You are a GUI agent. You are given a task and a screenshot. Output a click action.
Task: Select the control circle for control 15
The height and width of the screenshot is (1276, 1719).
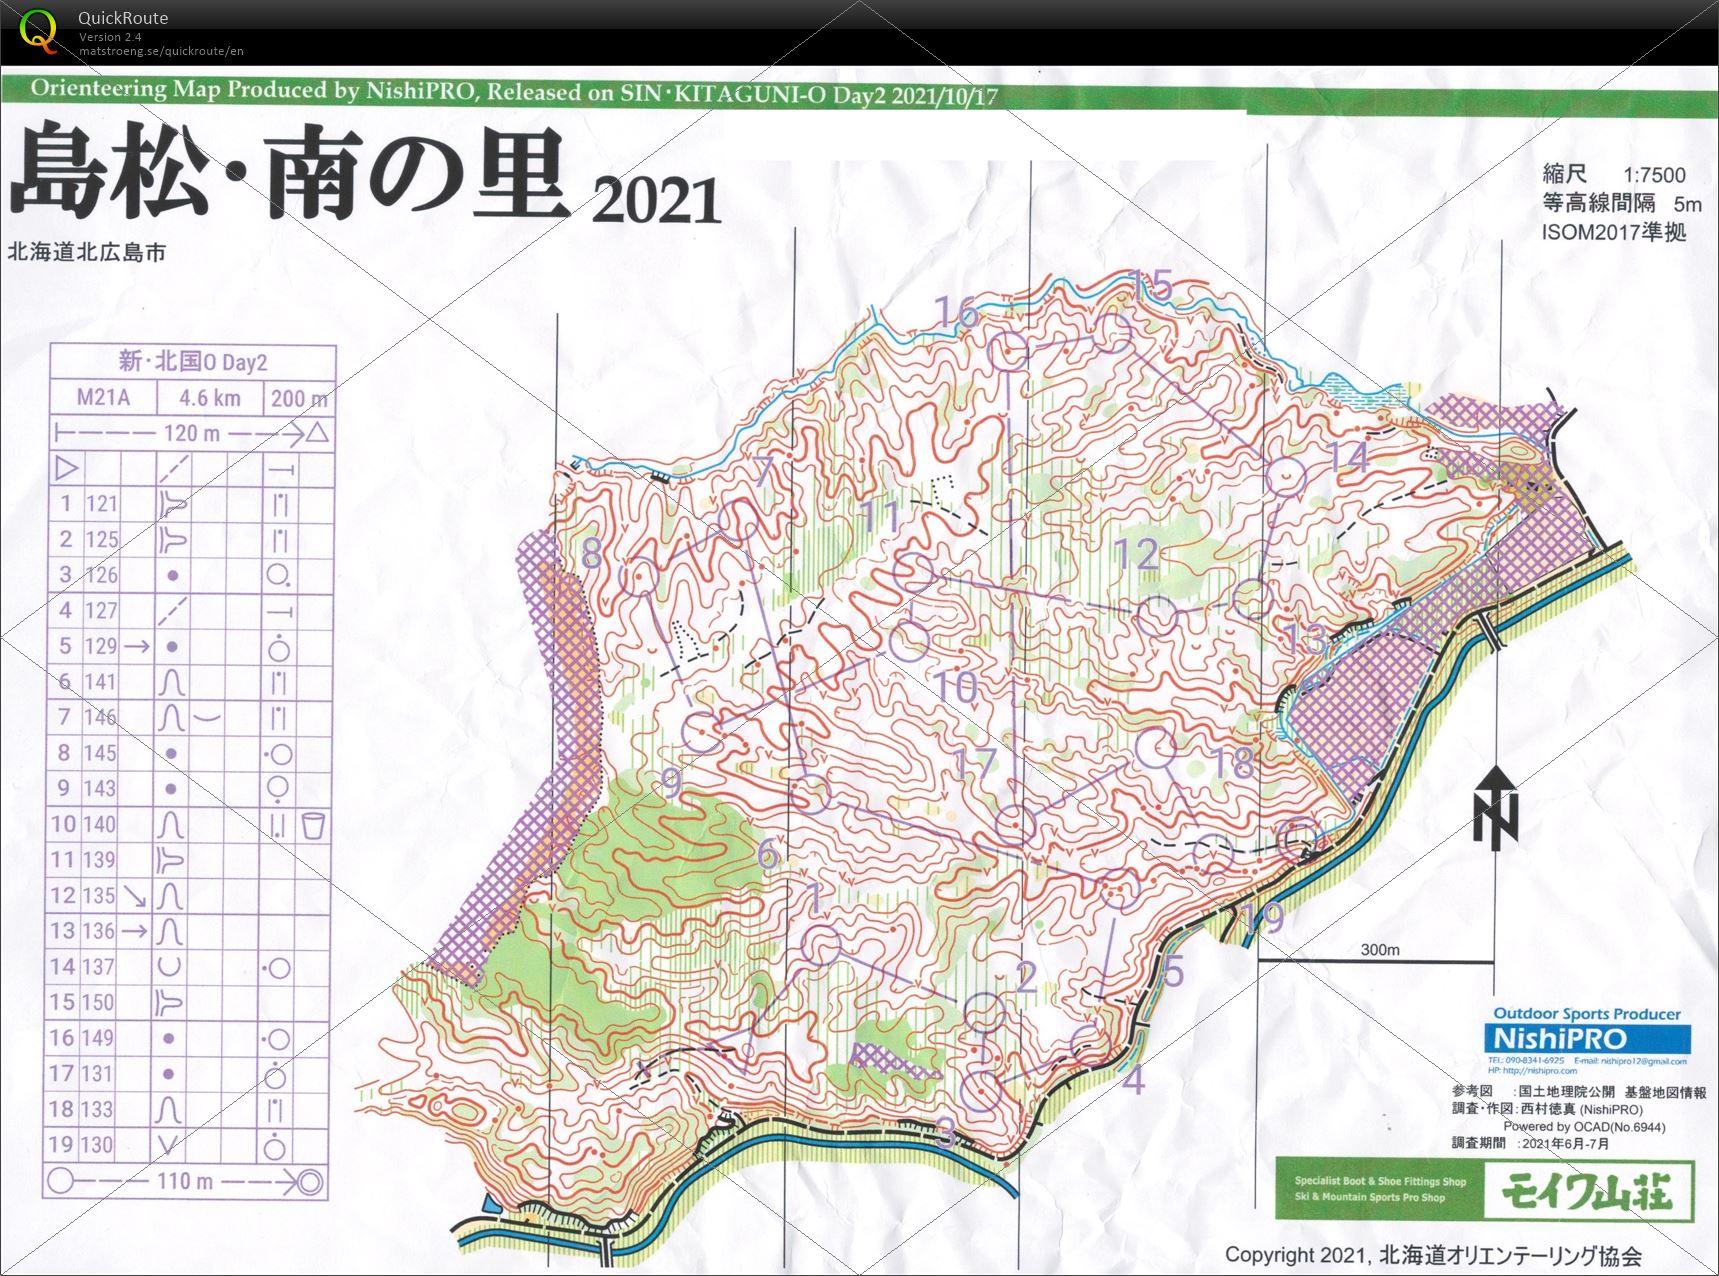click(x=1112, y=333)
